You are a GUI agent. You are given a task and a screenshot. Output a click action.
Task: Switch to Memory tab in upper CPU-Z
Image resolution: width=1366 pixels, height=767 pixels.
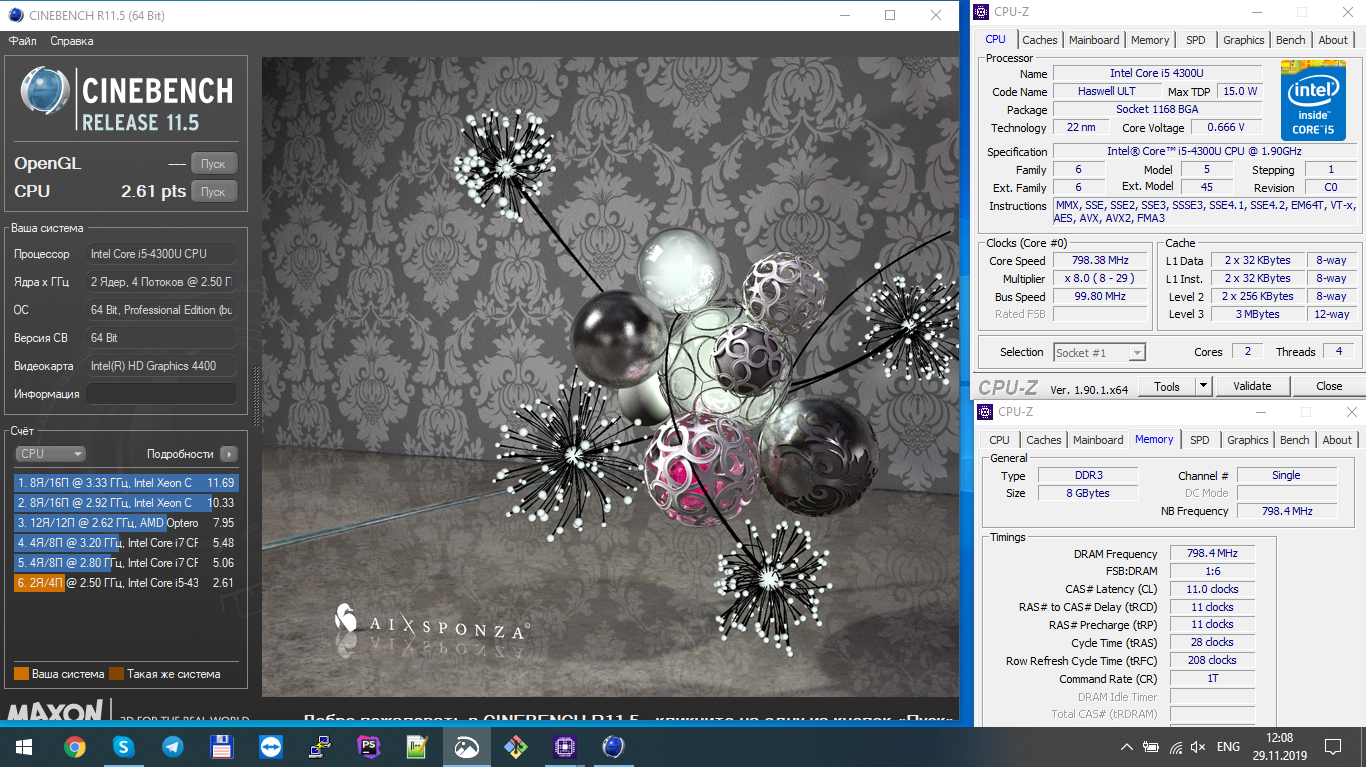point(1150,40)
